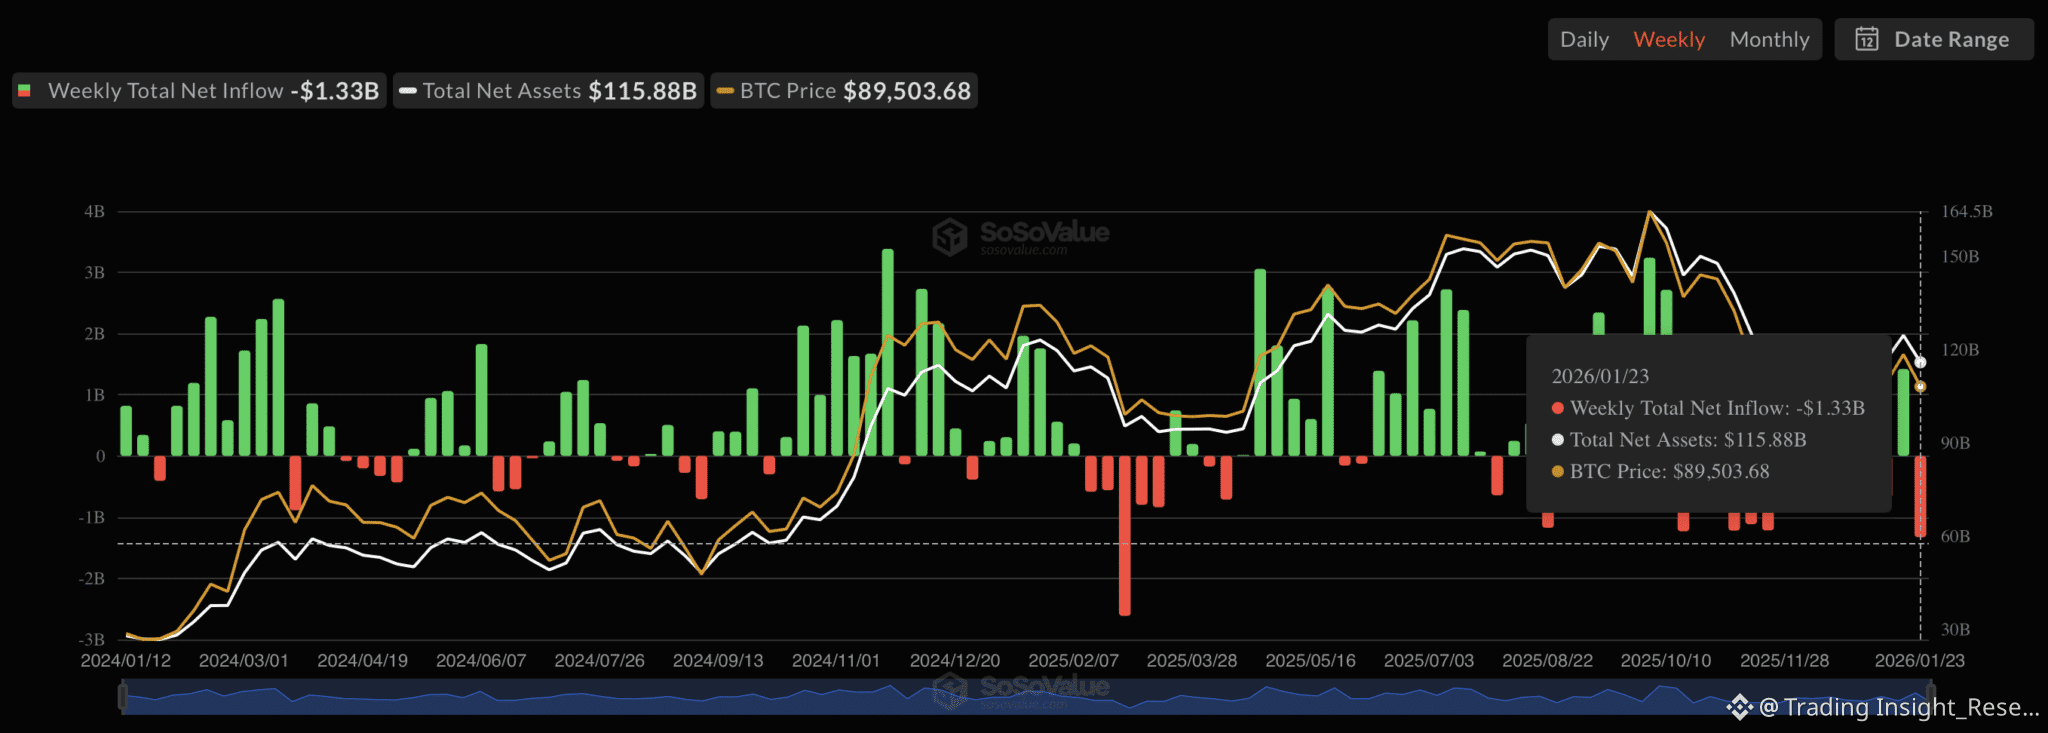Click the largest red outflow bar near 2025/02
Image resolution: width=2048 pixels, height=733 pixels.
click(1124, 535)
